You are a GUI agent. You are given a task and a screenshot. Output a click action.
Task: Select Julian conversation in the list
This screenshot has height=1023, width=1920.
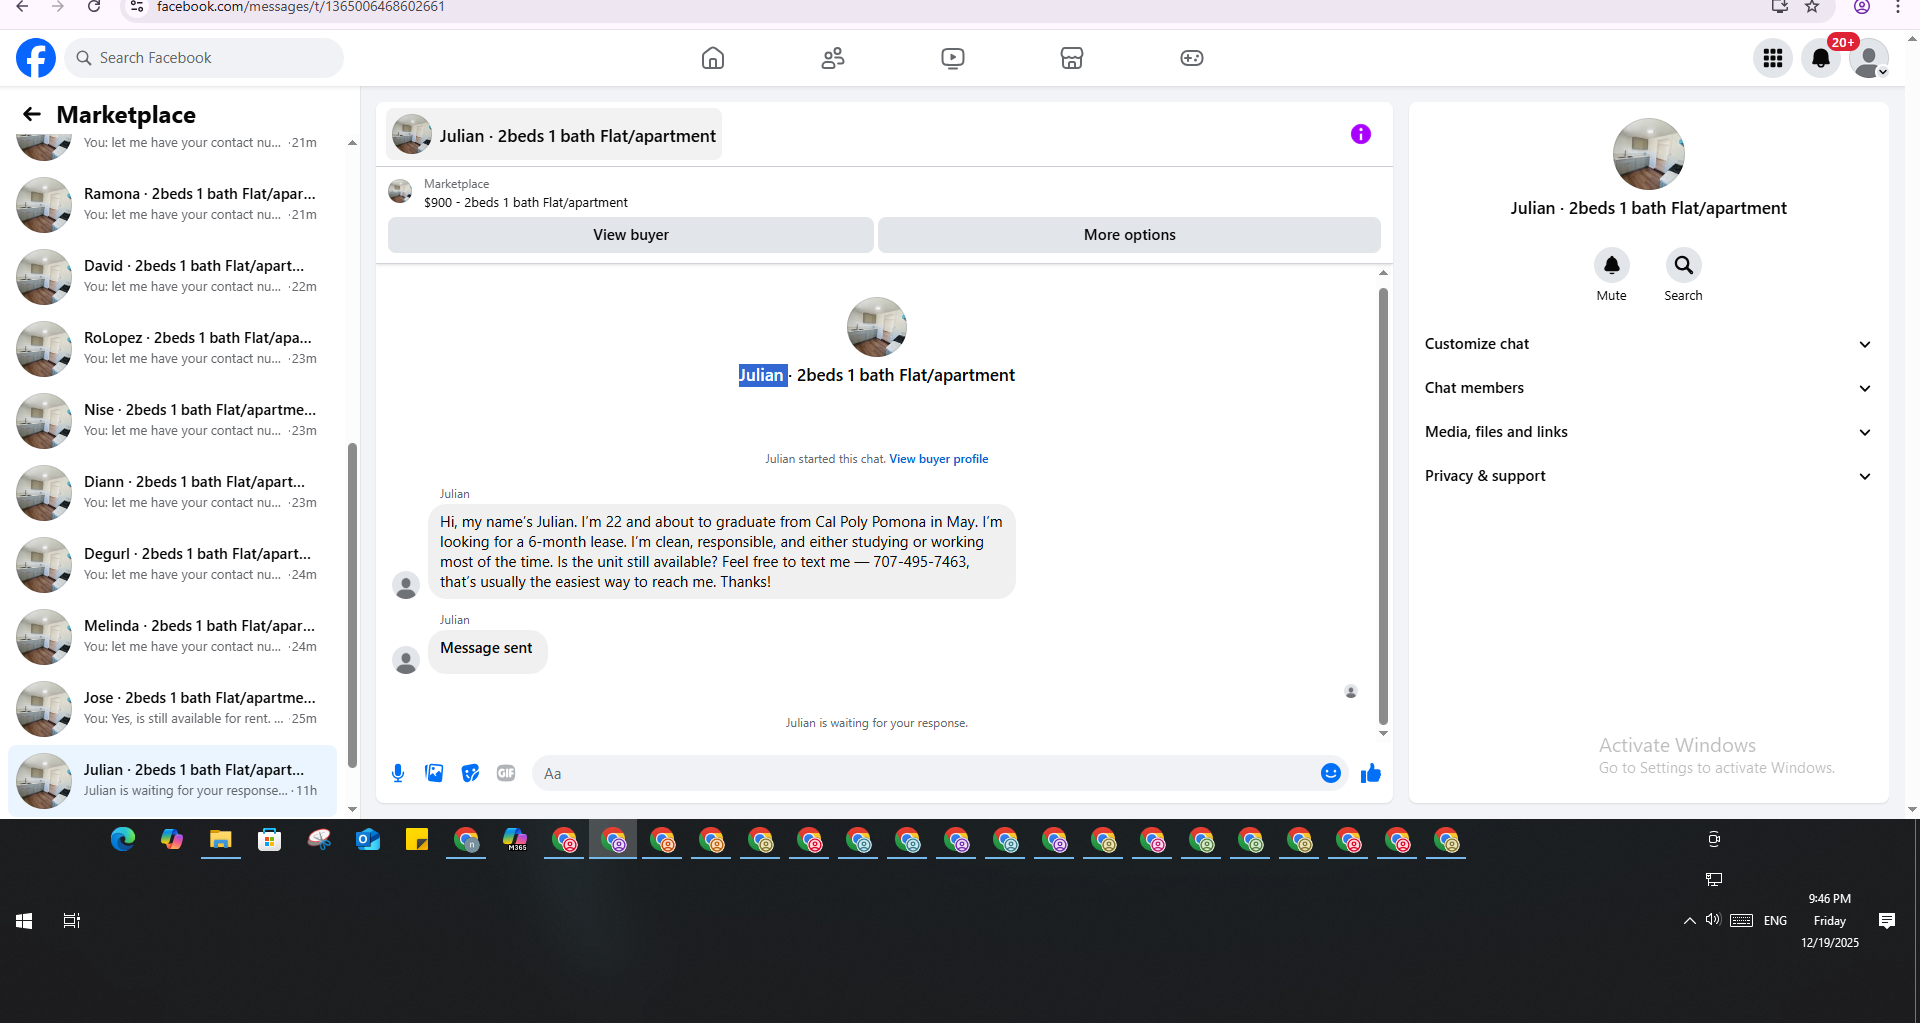172,780
